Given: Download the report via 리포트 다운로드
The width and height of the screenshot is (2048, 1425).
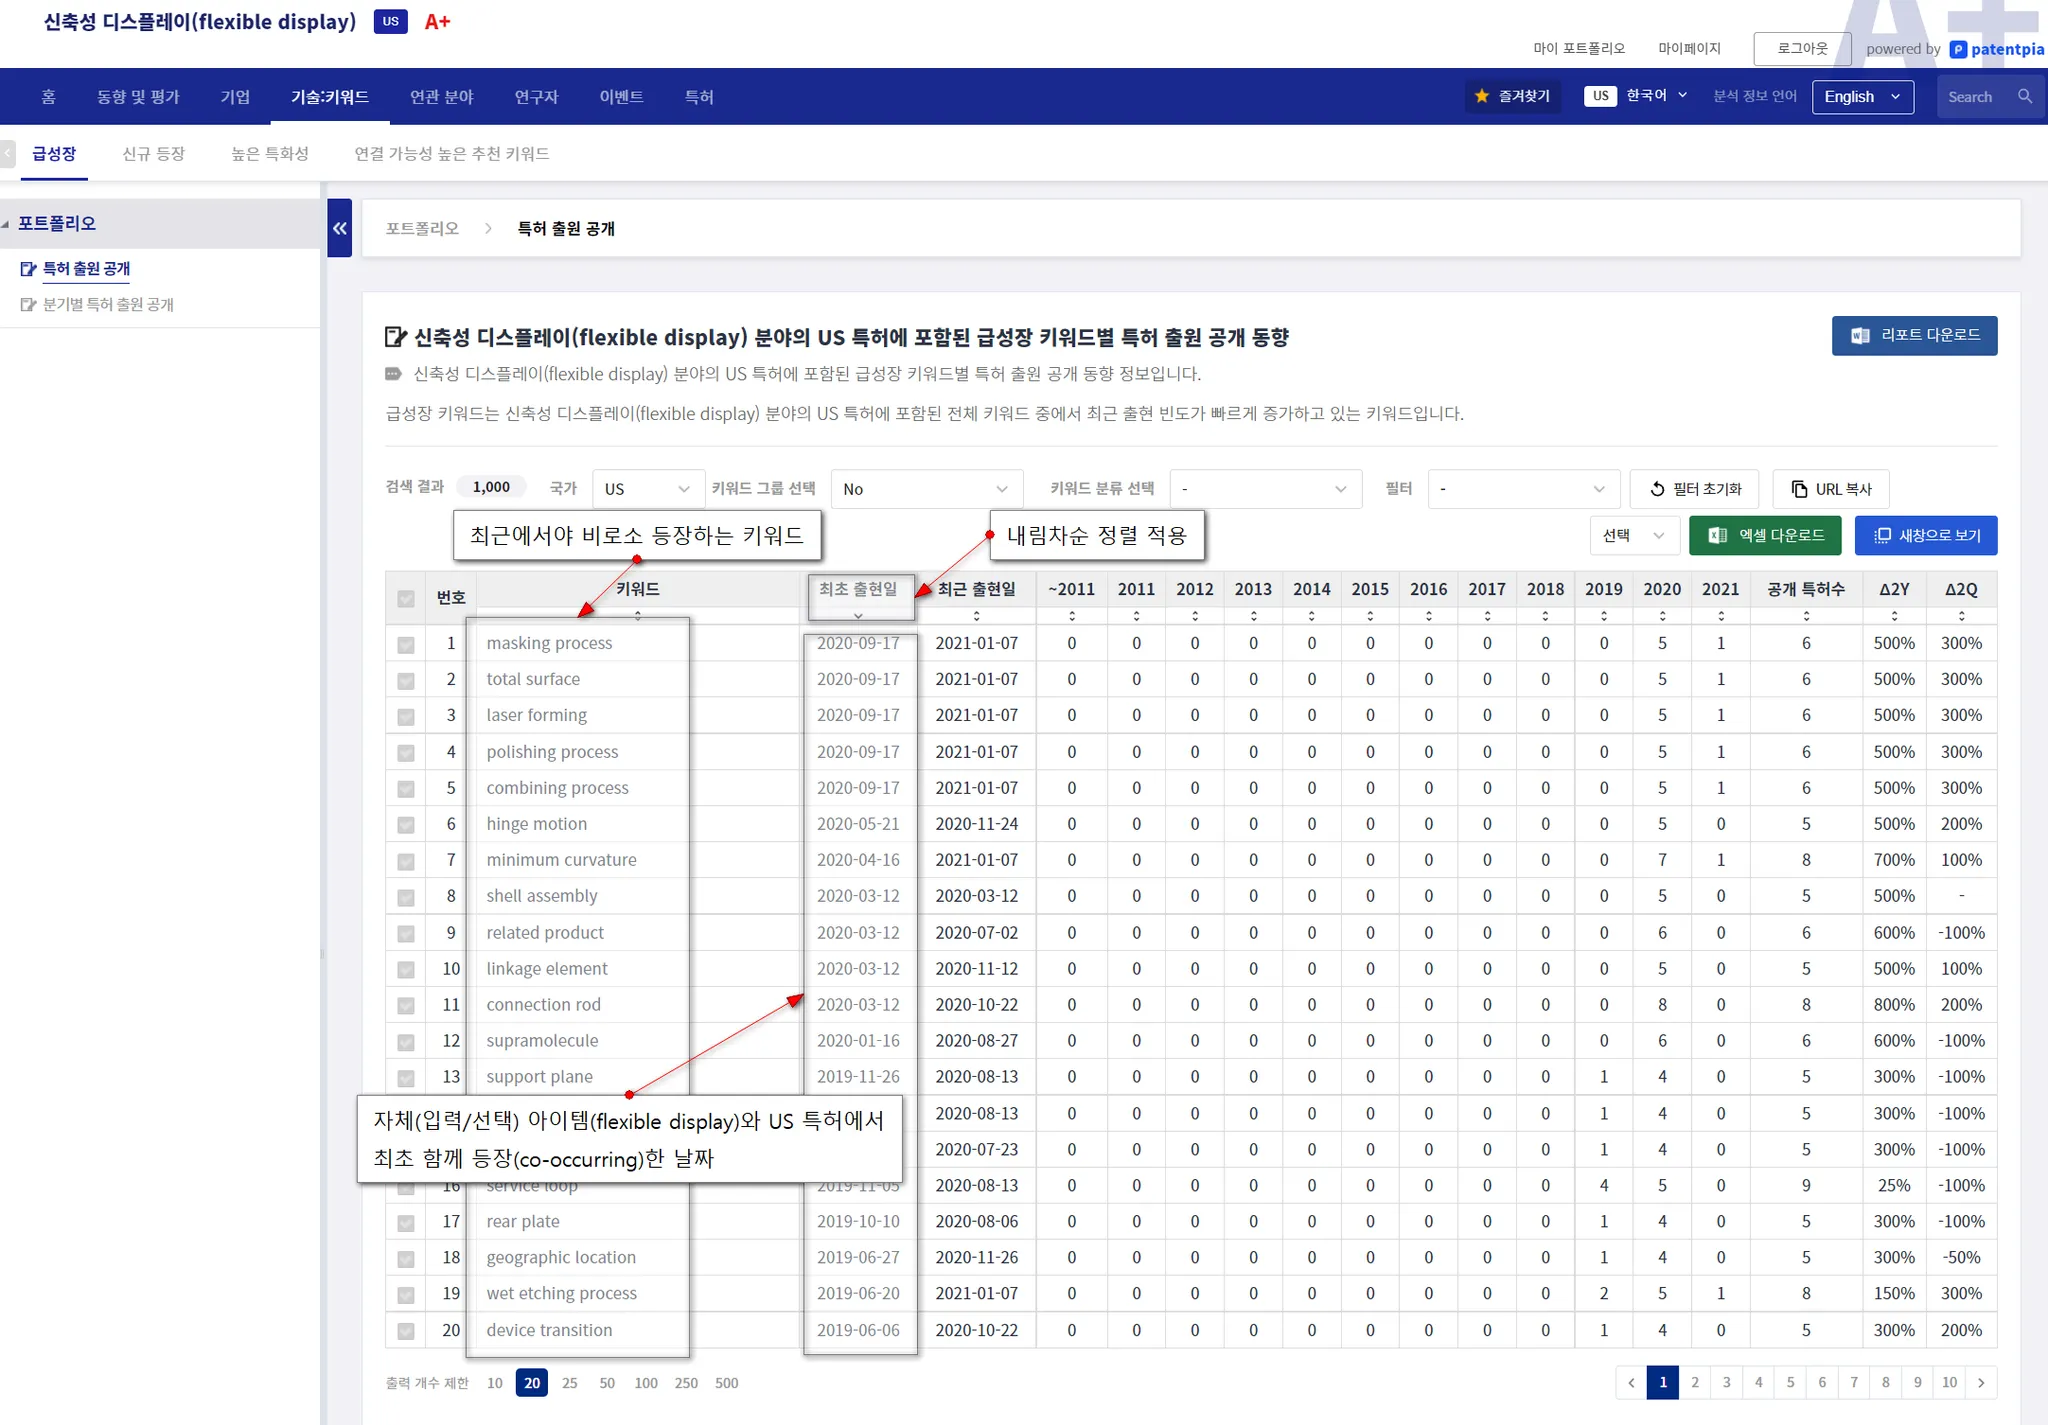Looking at the screenshot, I should point(1914,336).
